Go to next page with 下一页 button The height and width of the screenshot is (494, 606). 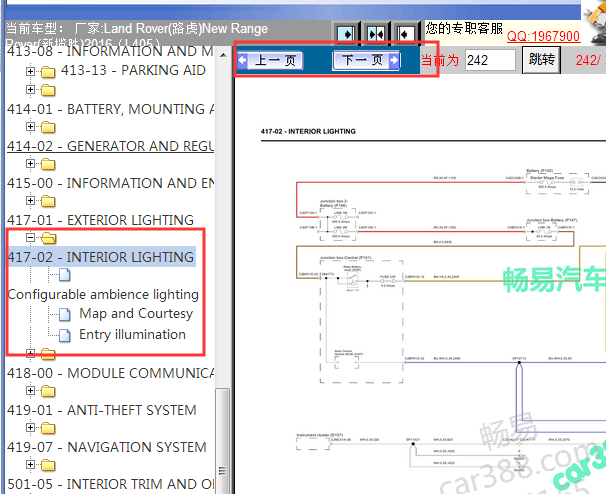click(366, 60)
